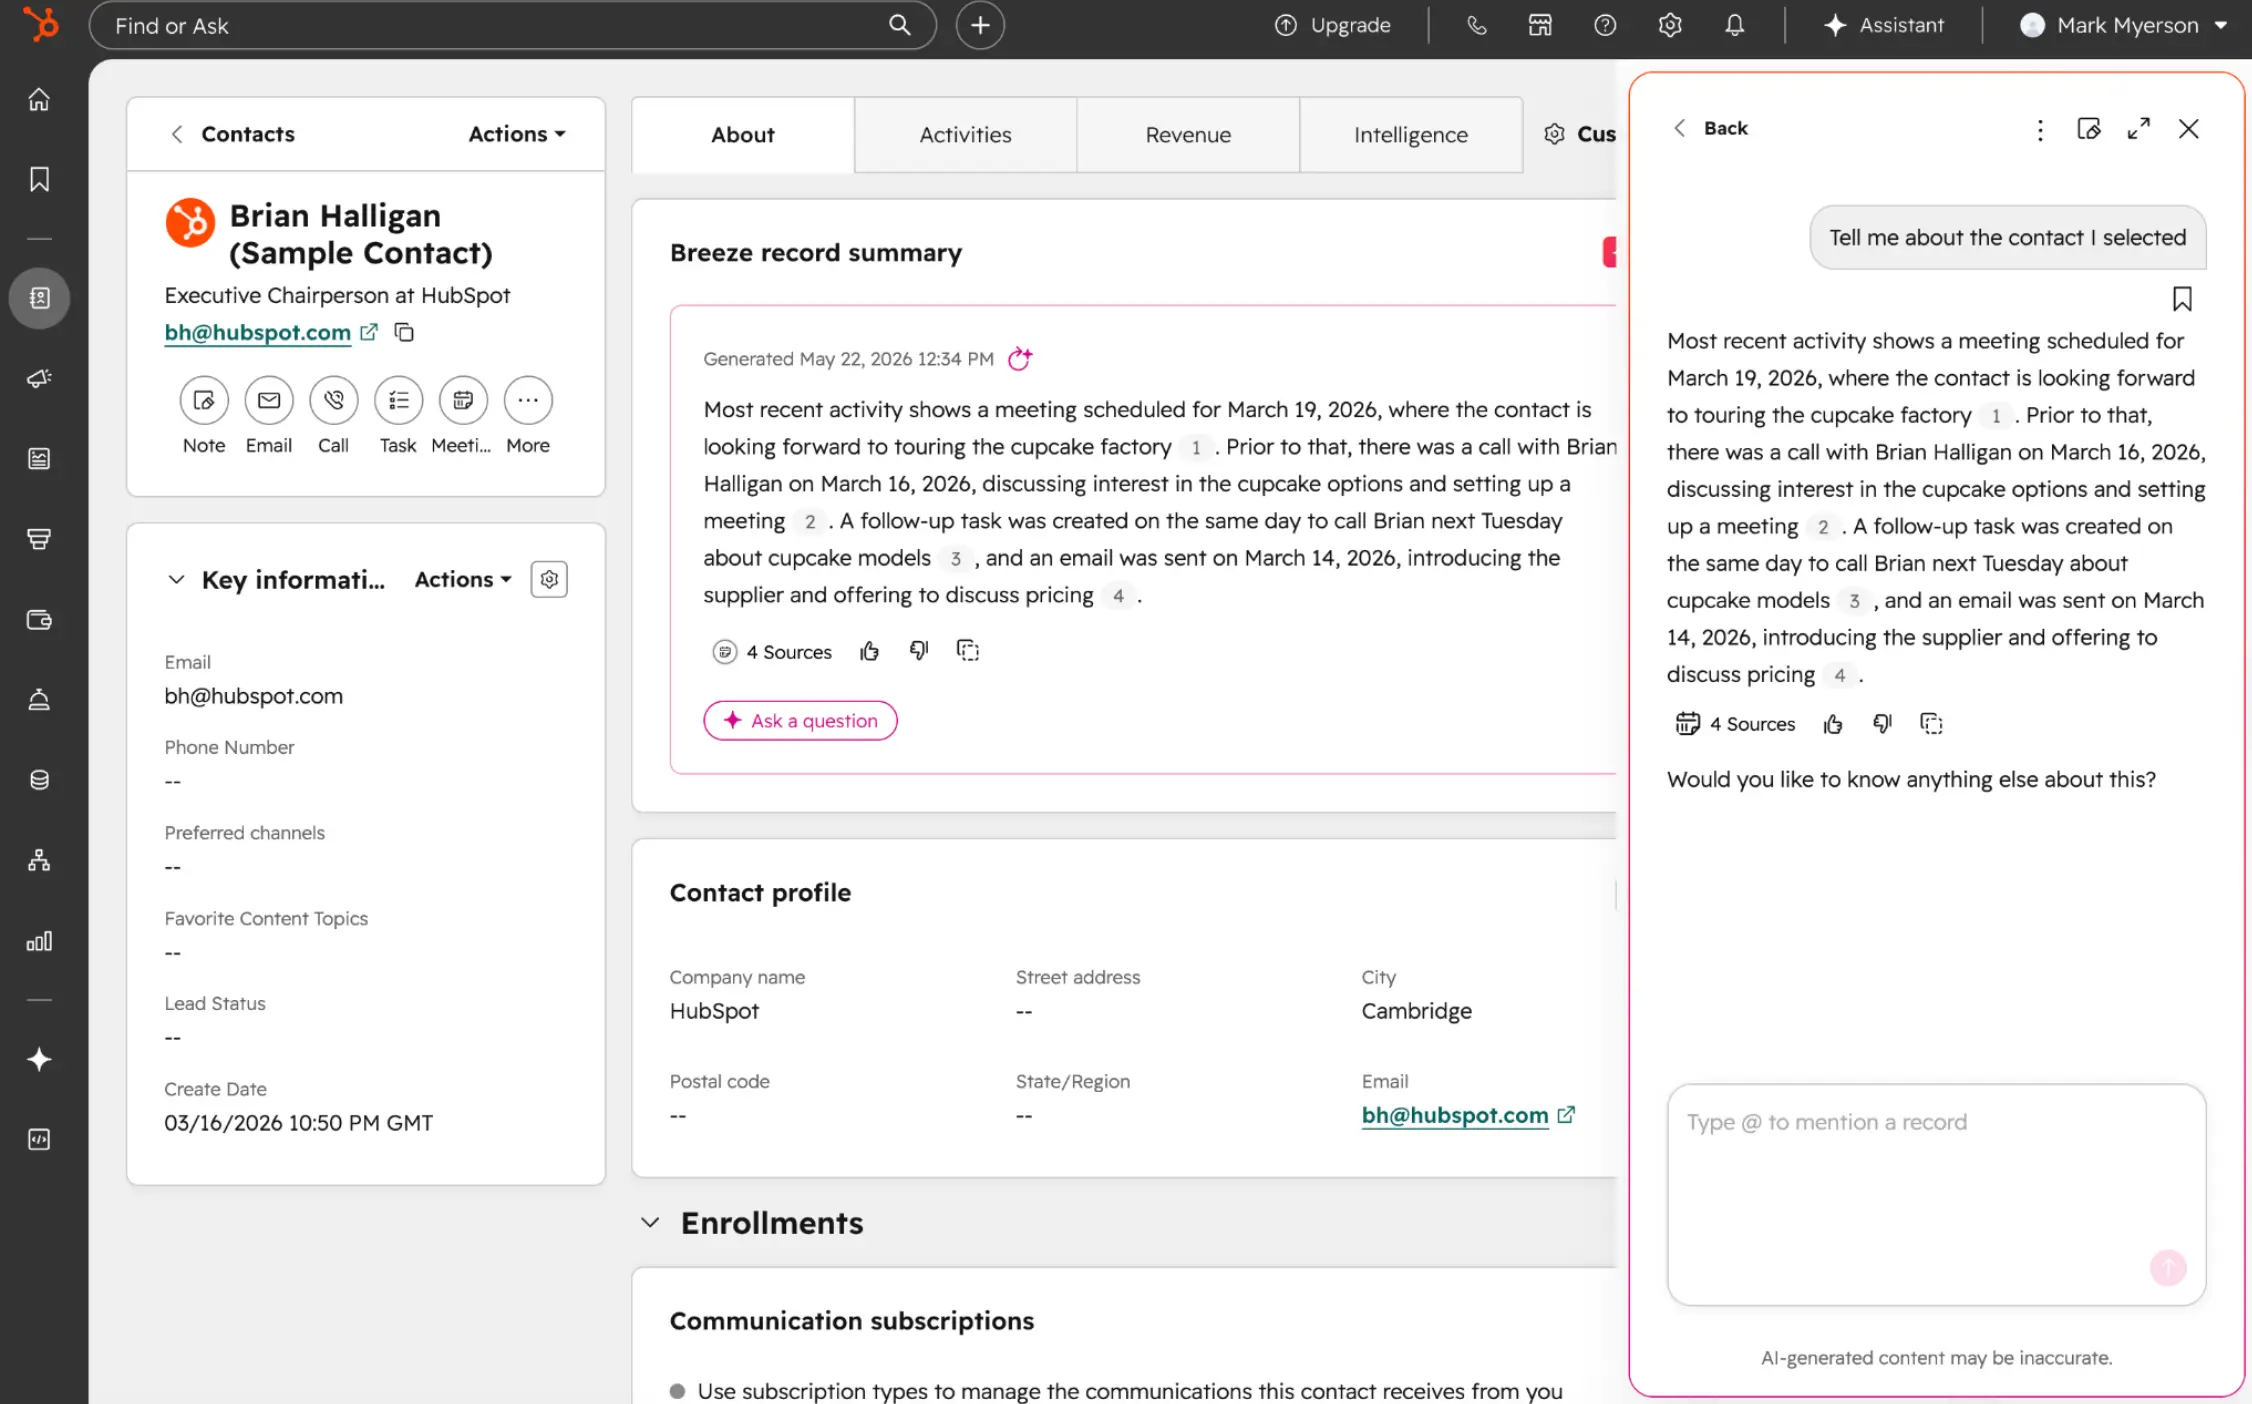
Task: Regenerate the Breeze record summary
Action: [x=1019, y=358]
